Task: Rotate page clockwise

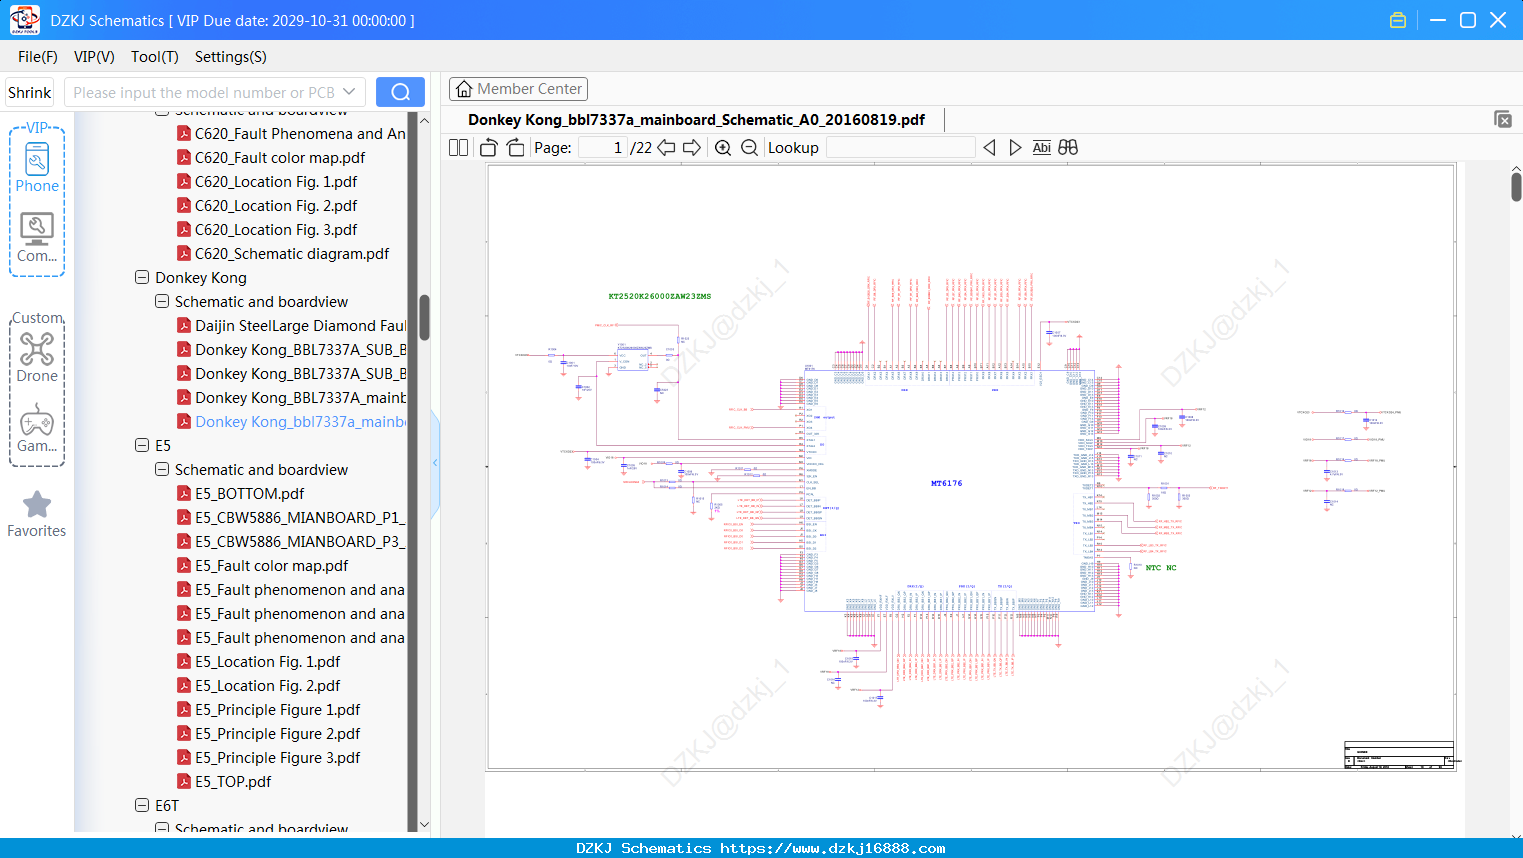Action: [x=515, y=147]
